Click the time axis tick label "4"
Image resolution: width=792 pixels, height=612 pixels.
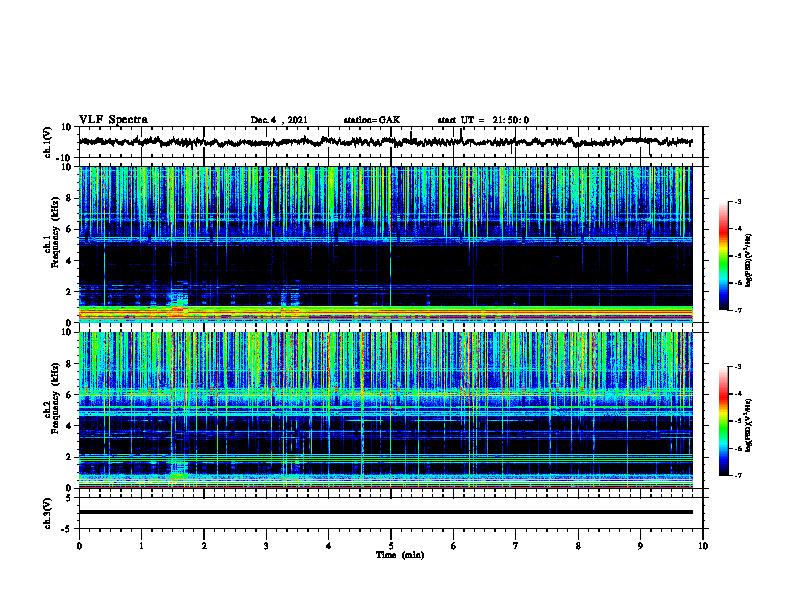pos(329,546)
